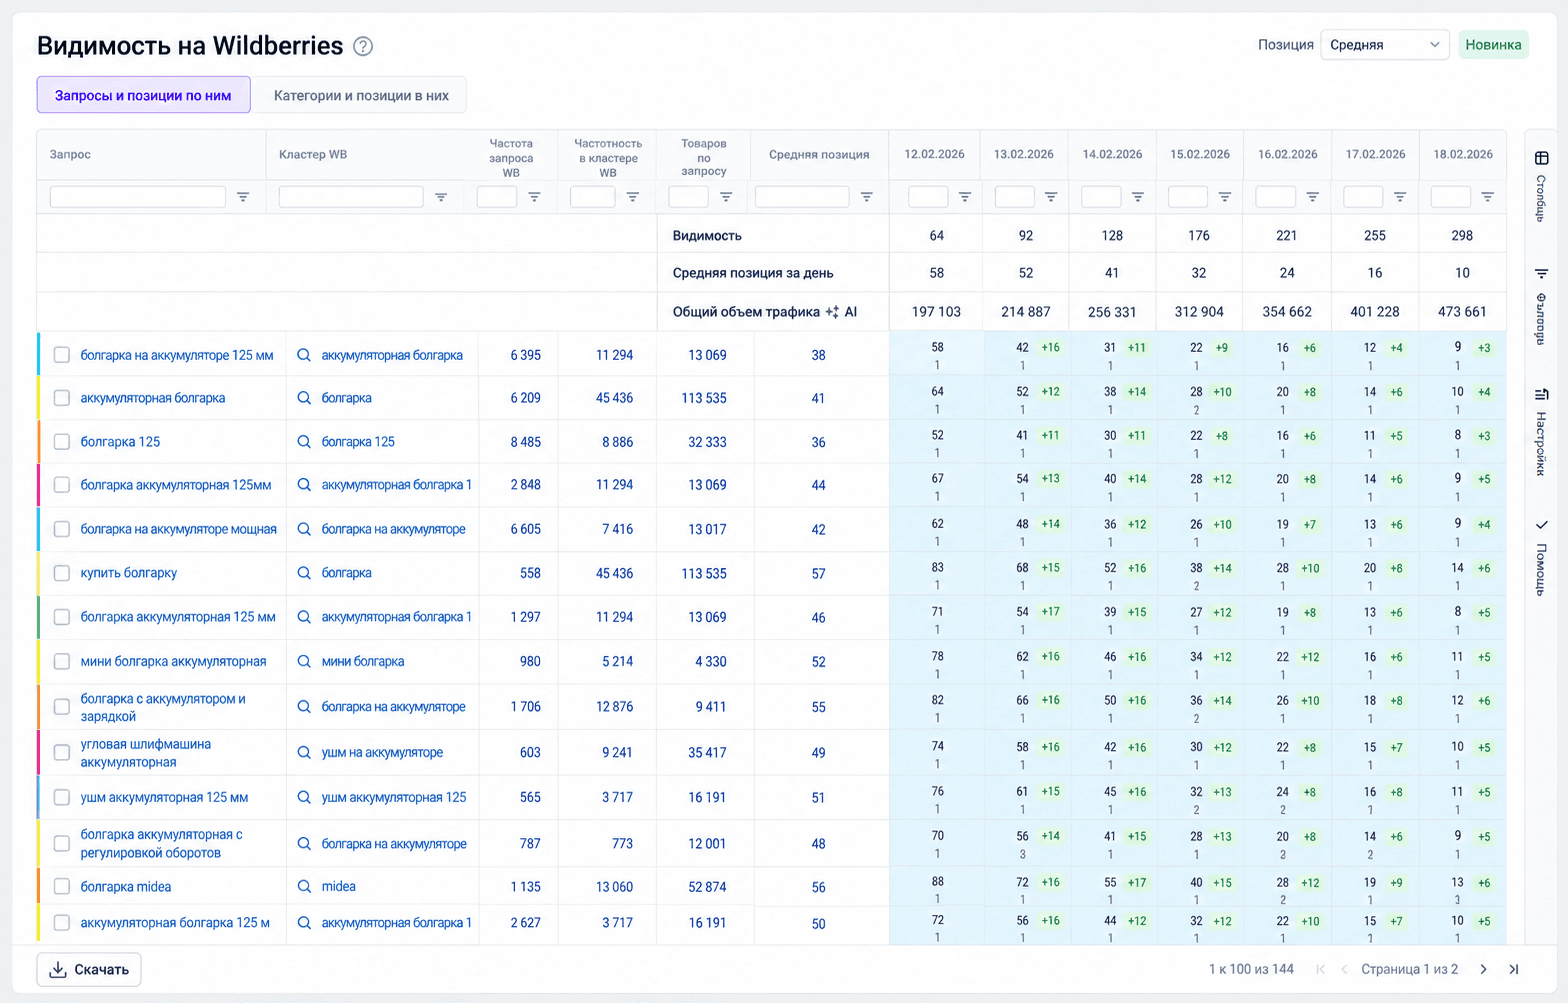
Task: Click the search icon beside cluster болгарка 125
Action: [304, 441]
